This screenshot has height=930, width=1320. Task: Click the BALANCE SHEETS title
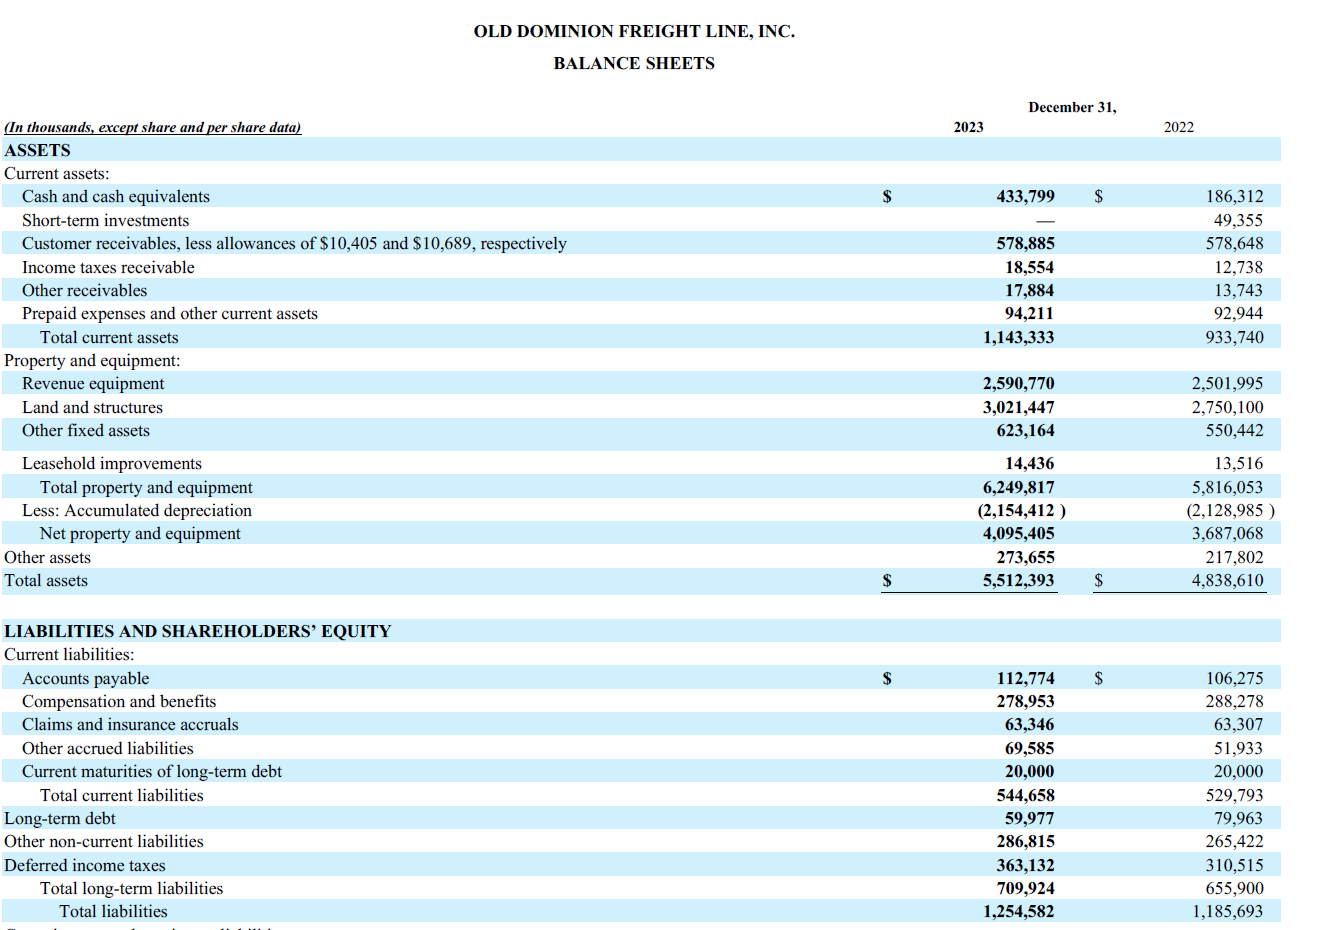(x=634, y=63)
